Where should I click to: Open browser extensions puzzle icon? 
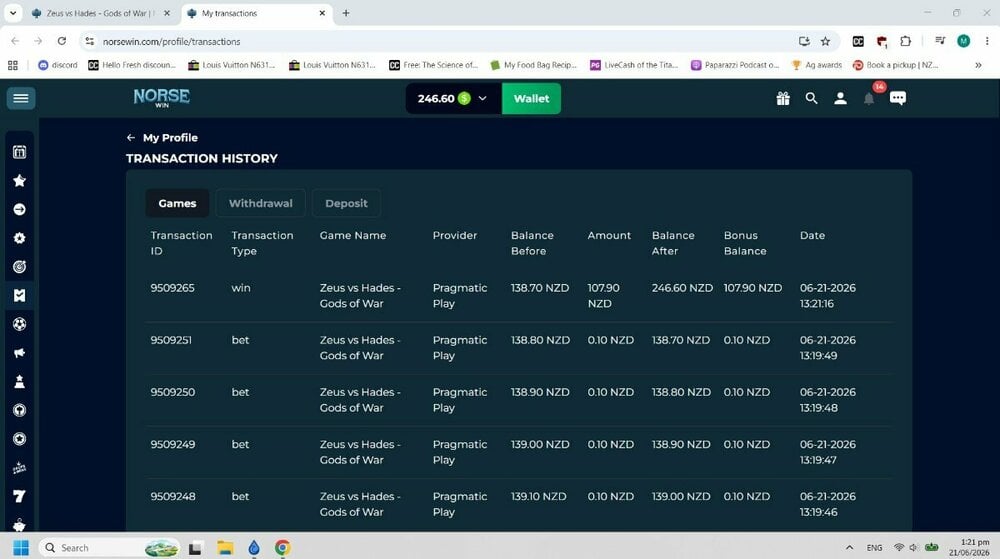(x=906, y=41)
